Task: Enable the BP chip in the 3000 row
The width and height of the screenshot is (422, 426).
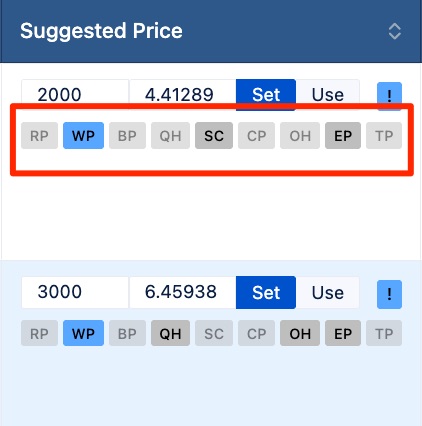Action: [127, 333]
